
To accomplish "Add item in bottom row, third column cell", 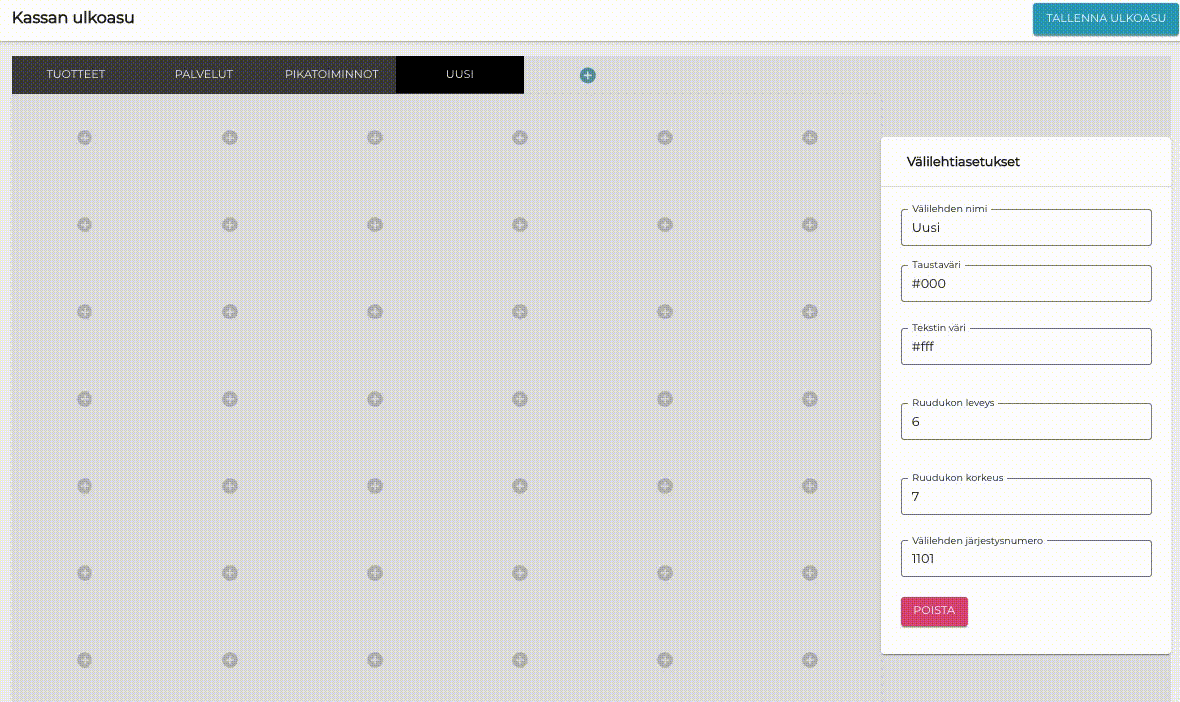I will pos(375,660).
